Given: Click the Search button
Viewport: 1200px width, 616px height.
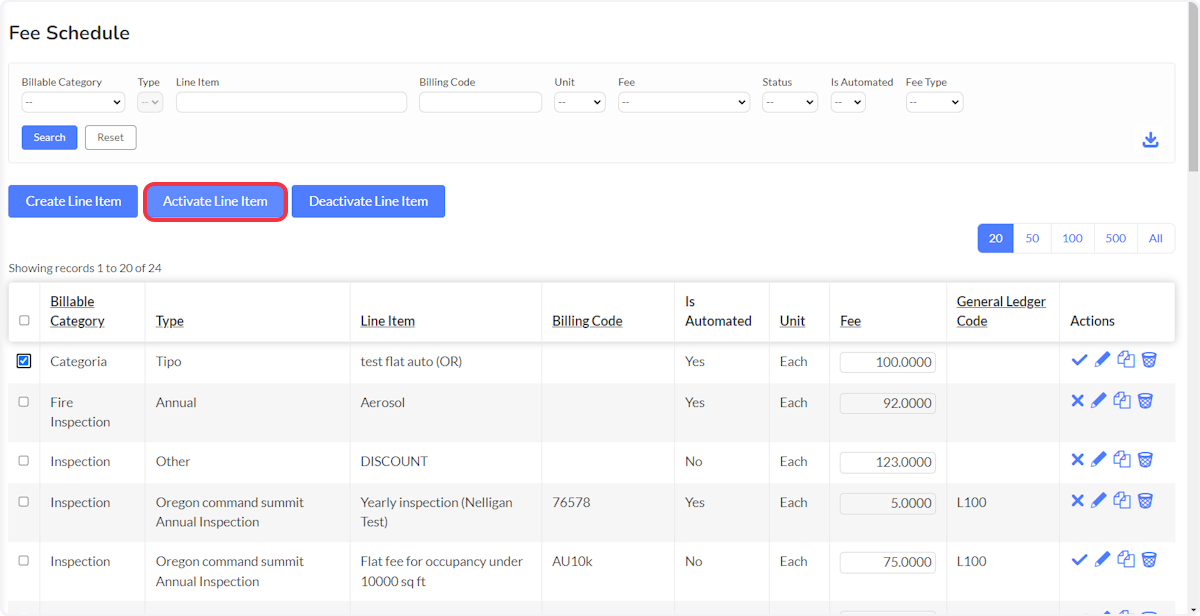Looking at the screenshot, I should click(x=49, y=137).
